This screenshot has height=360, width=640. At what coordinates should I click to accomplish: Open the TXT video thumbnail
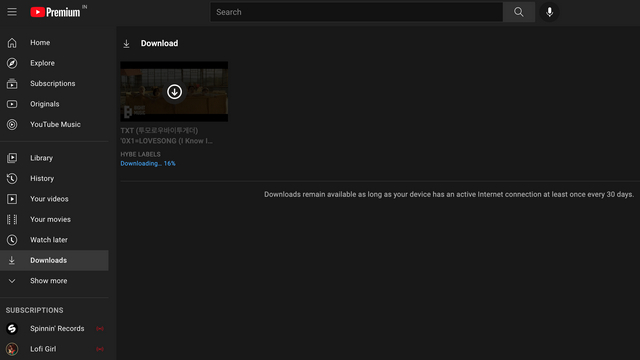[174, 91]
